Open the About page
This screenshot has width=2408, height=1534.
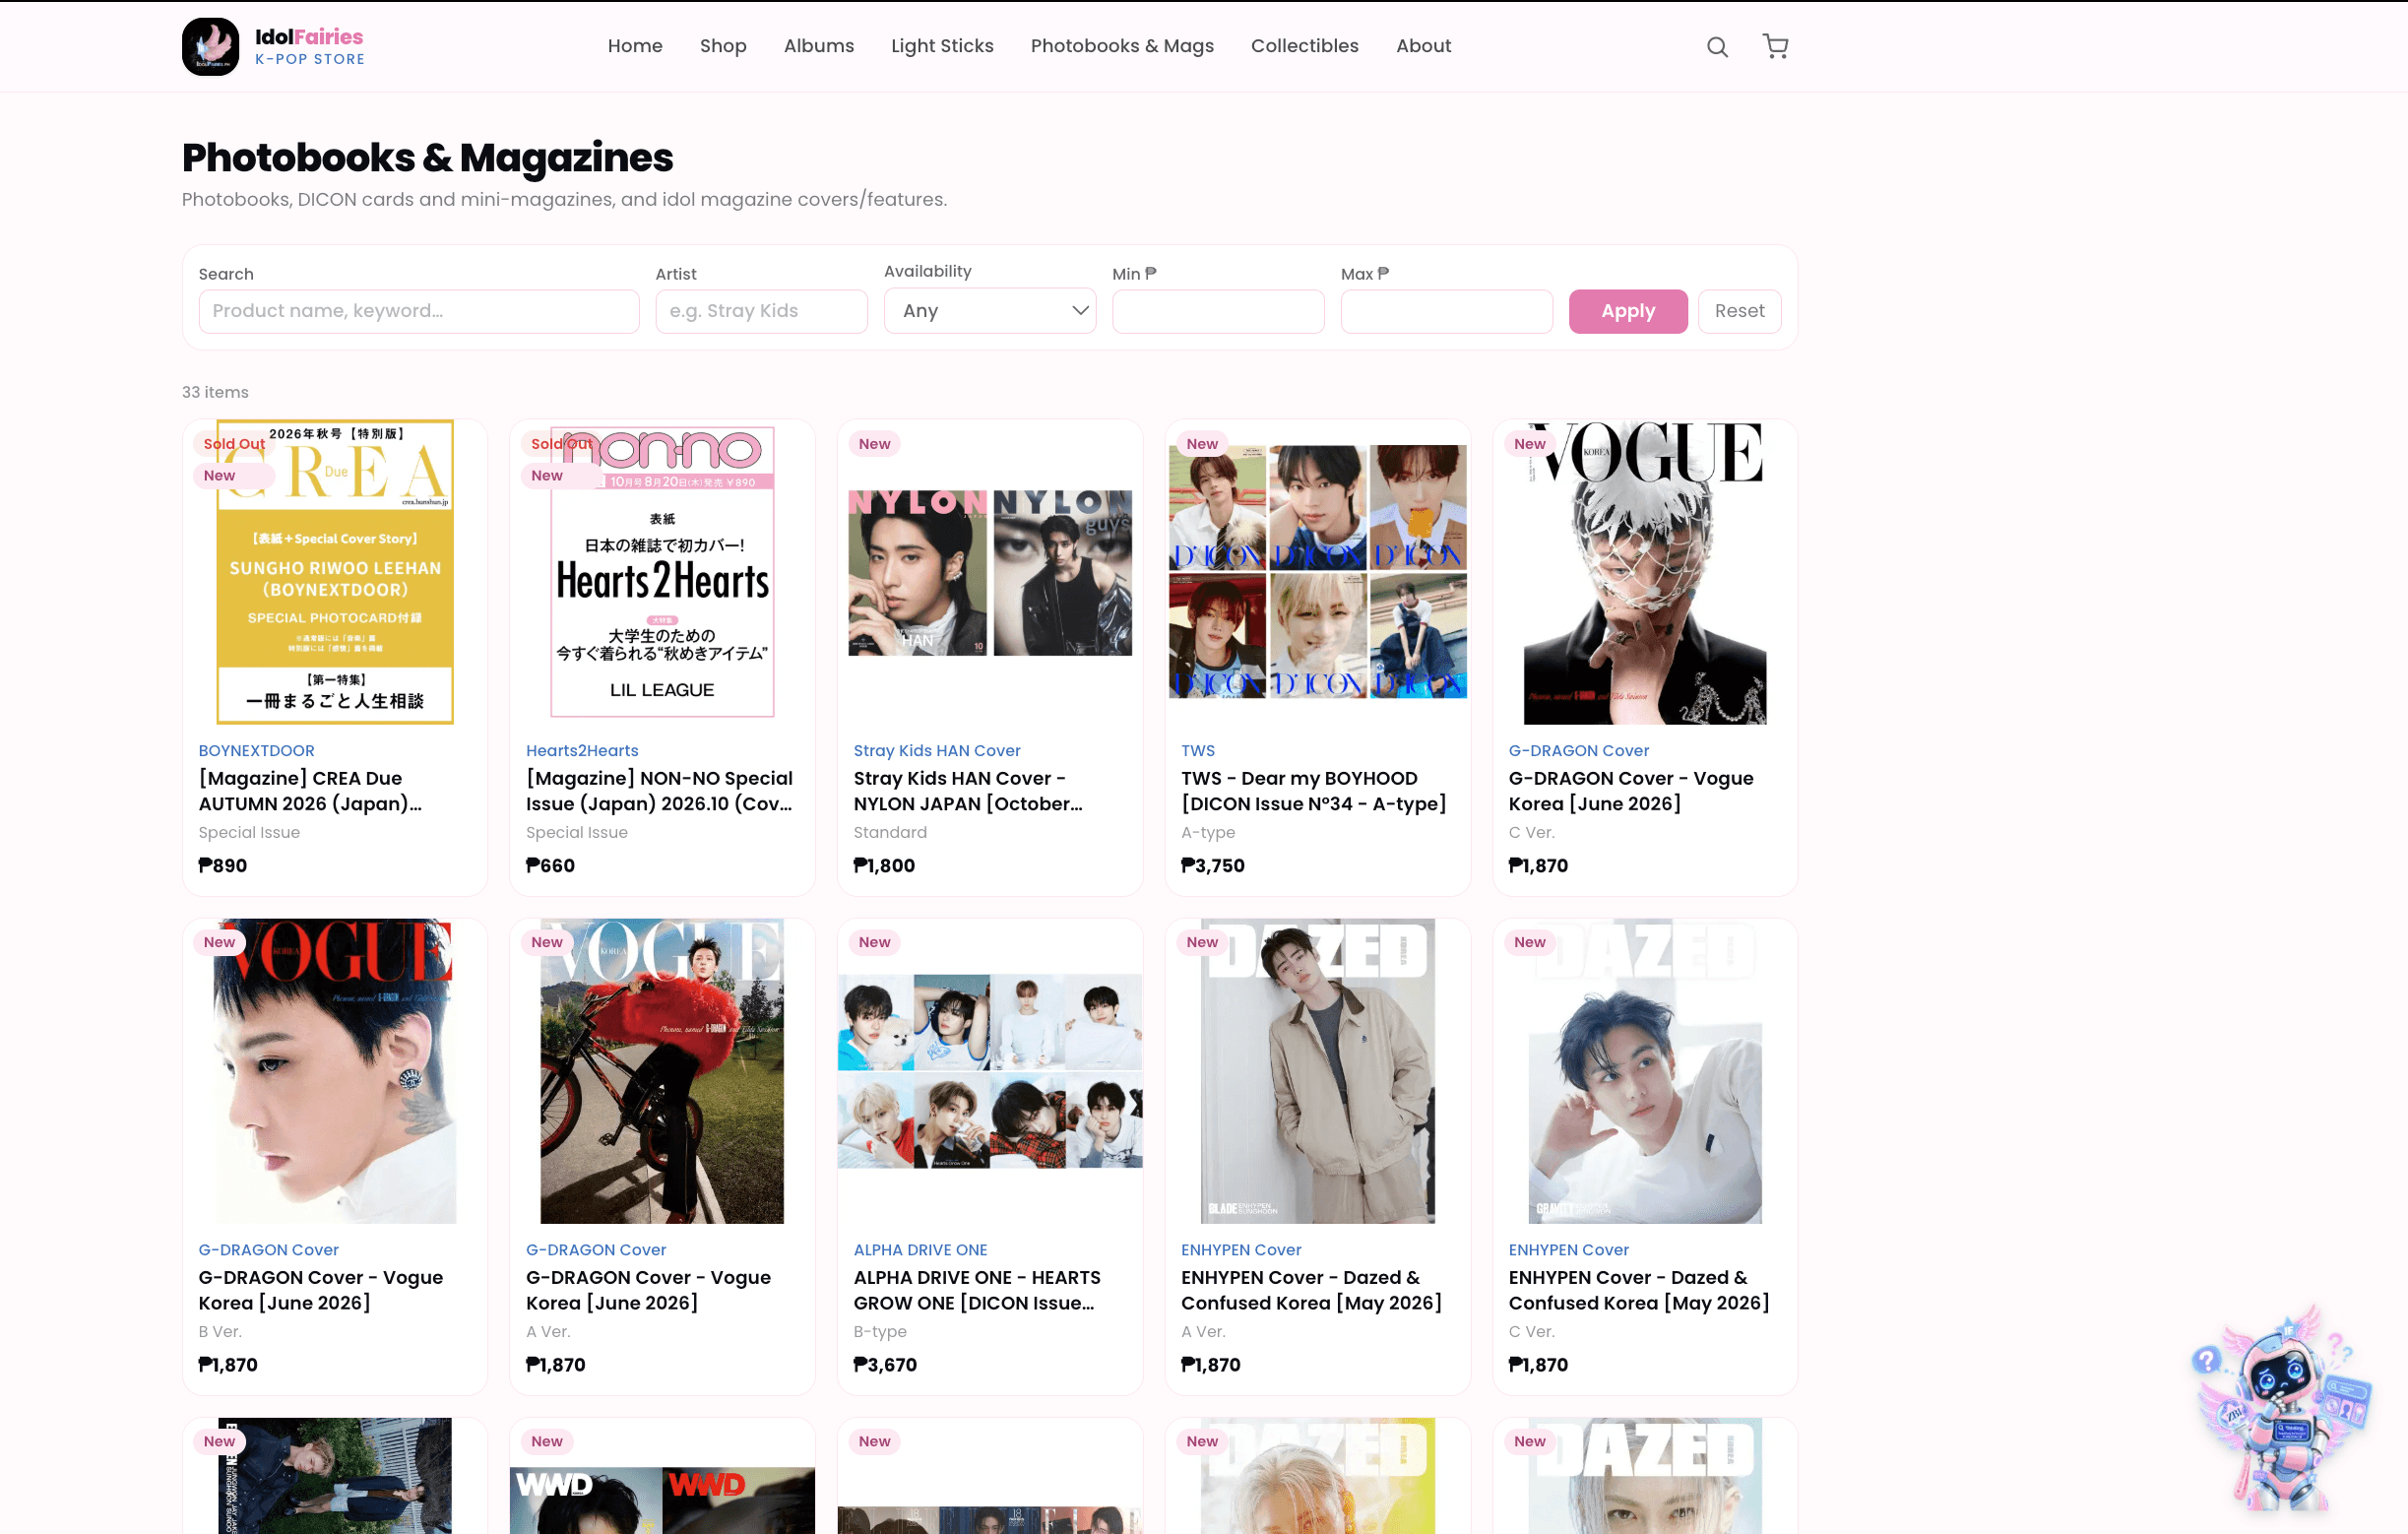point(1423,46)
